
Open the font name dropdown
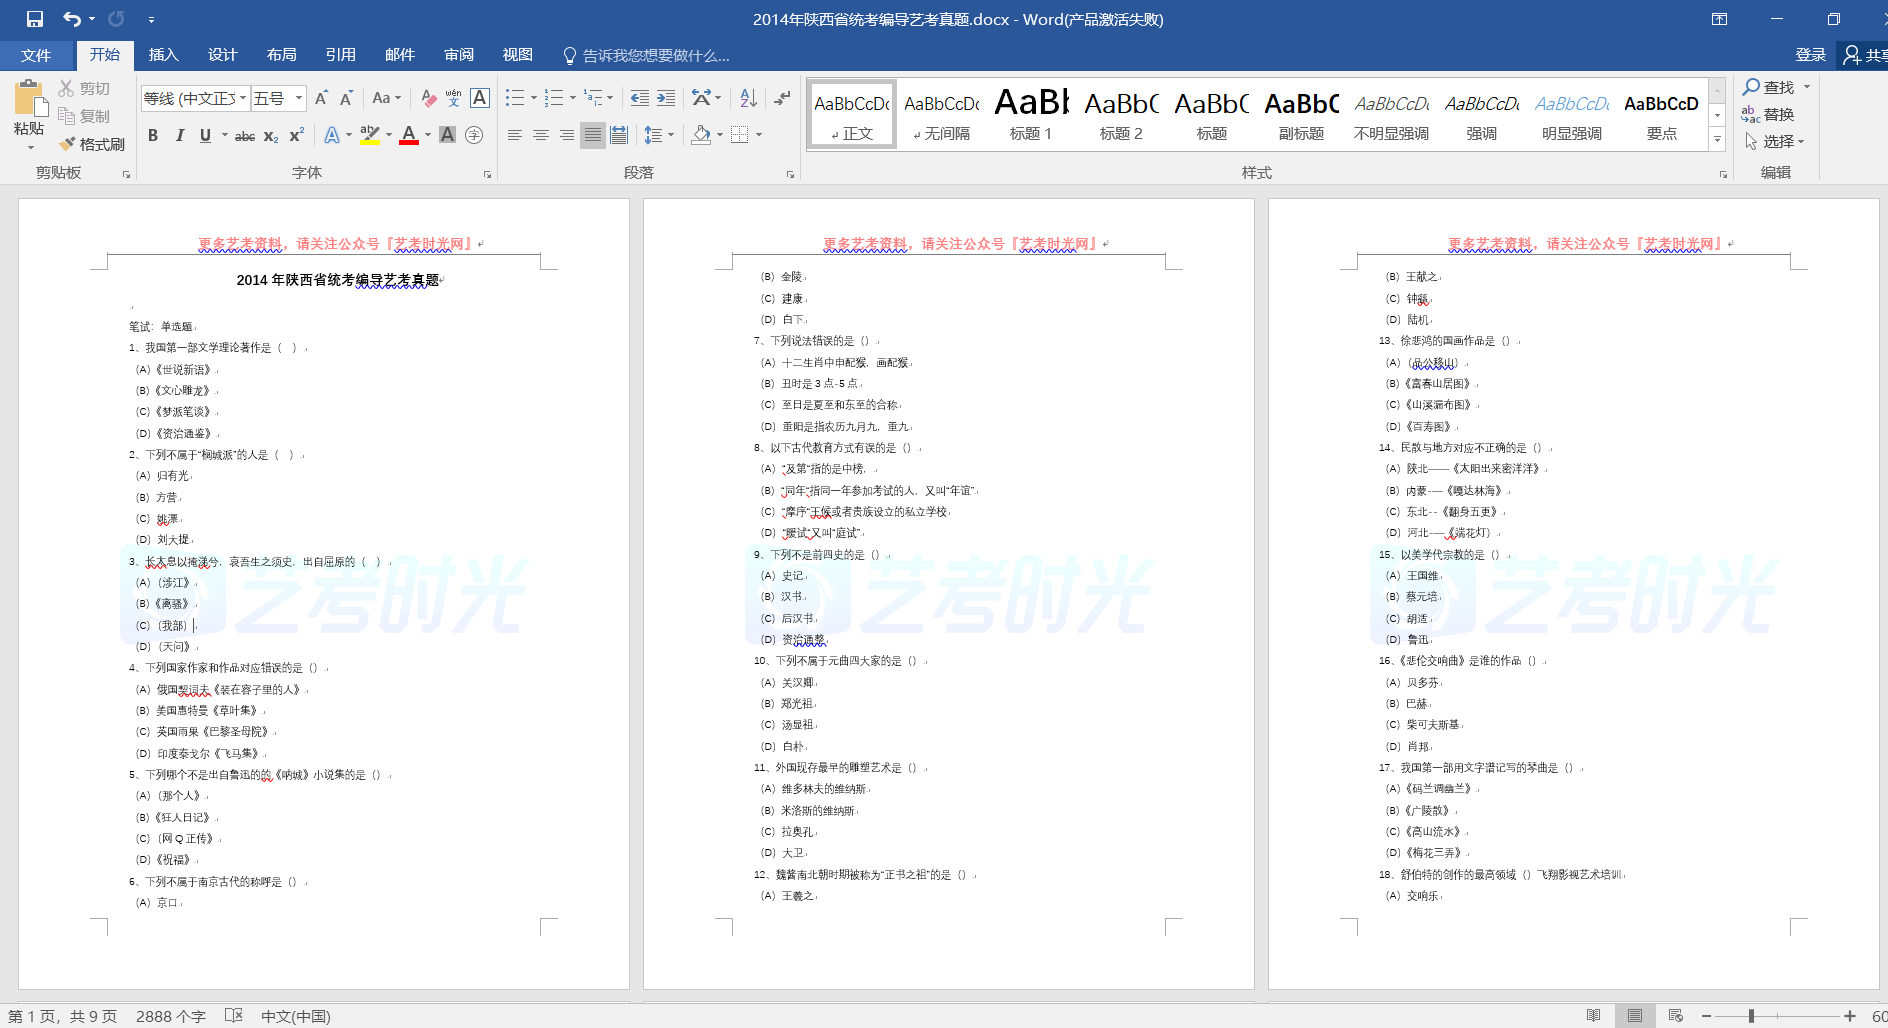point(243,98)
